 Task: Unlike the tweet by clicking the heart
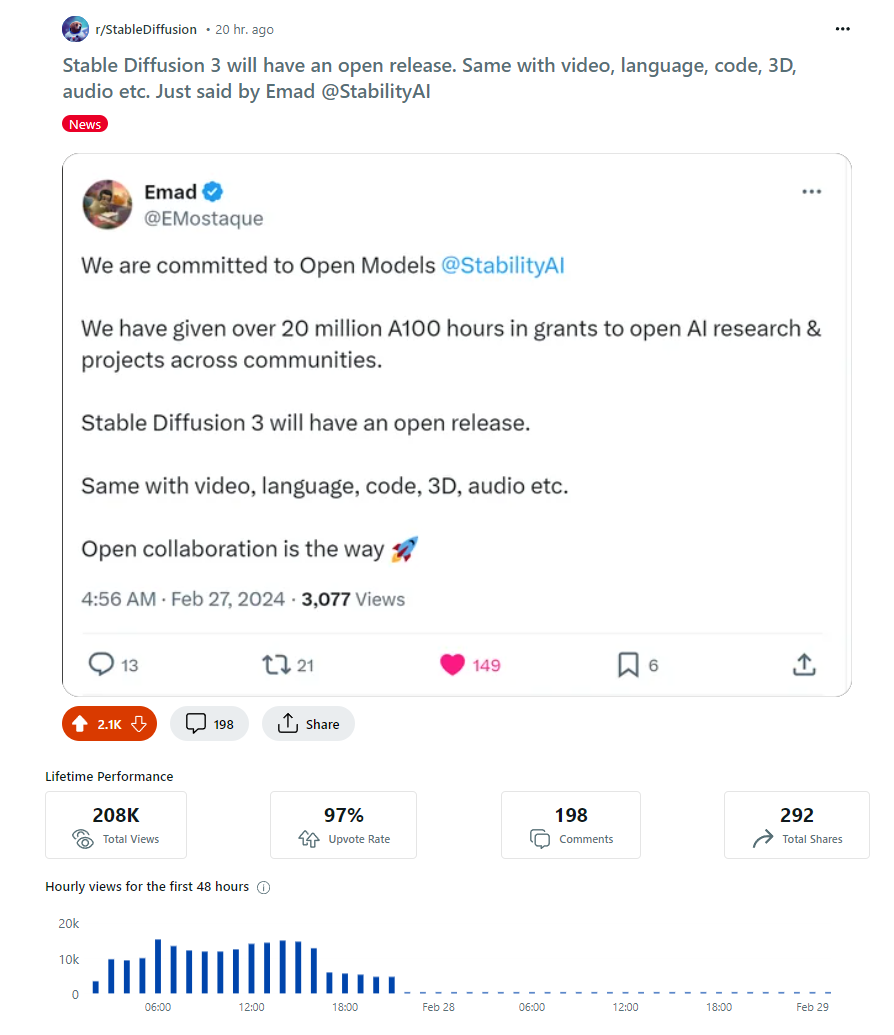452,663
